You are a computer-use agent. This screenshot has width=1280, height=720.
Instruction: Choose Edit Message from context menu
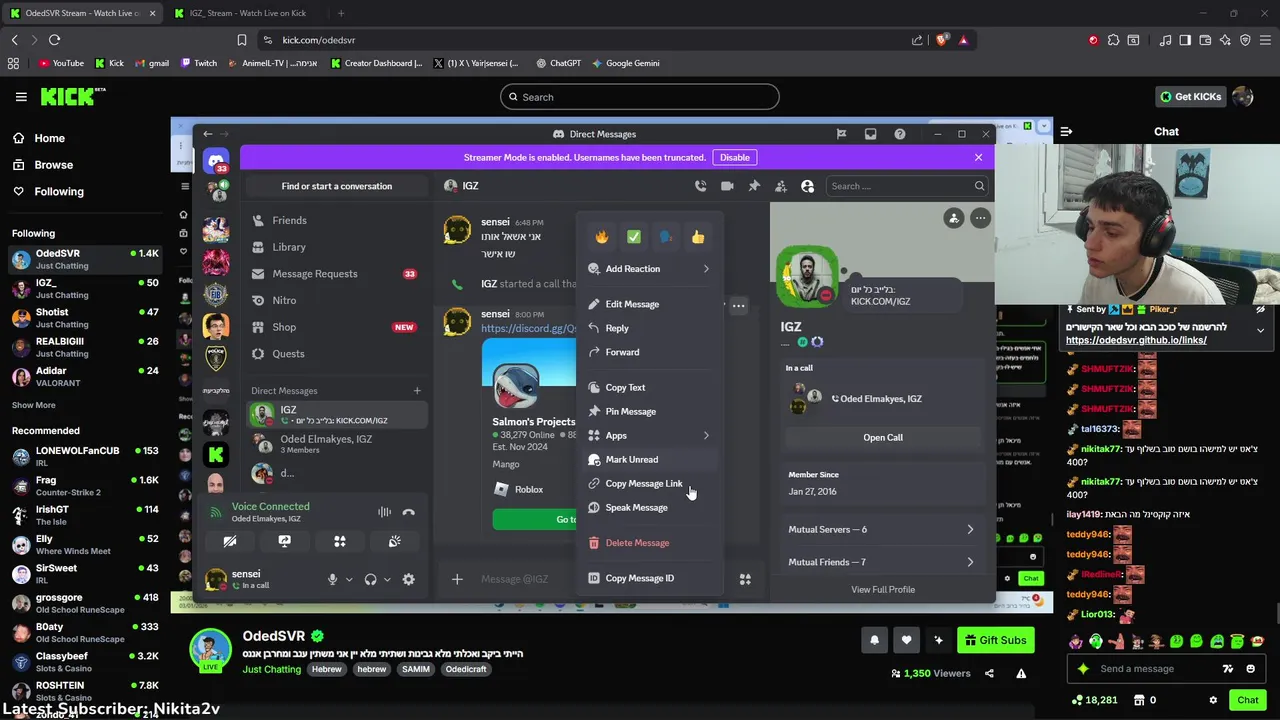point(648,304)
